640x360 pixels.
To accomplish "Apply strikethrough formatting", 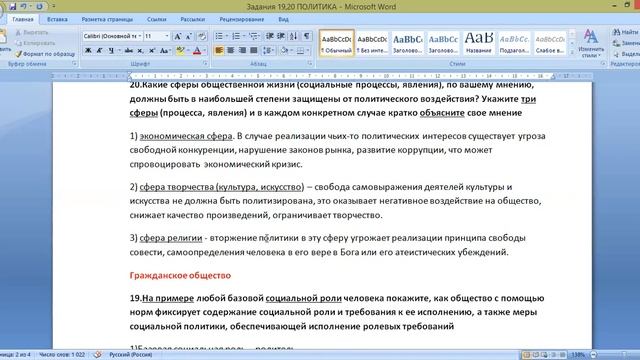I will point(129,51).
